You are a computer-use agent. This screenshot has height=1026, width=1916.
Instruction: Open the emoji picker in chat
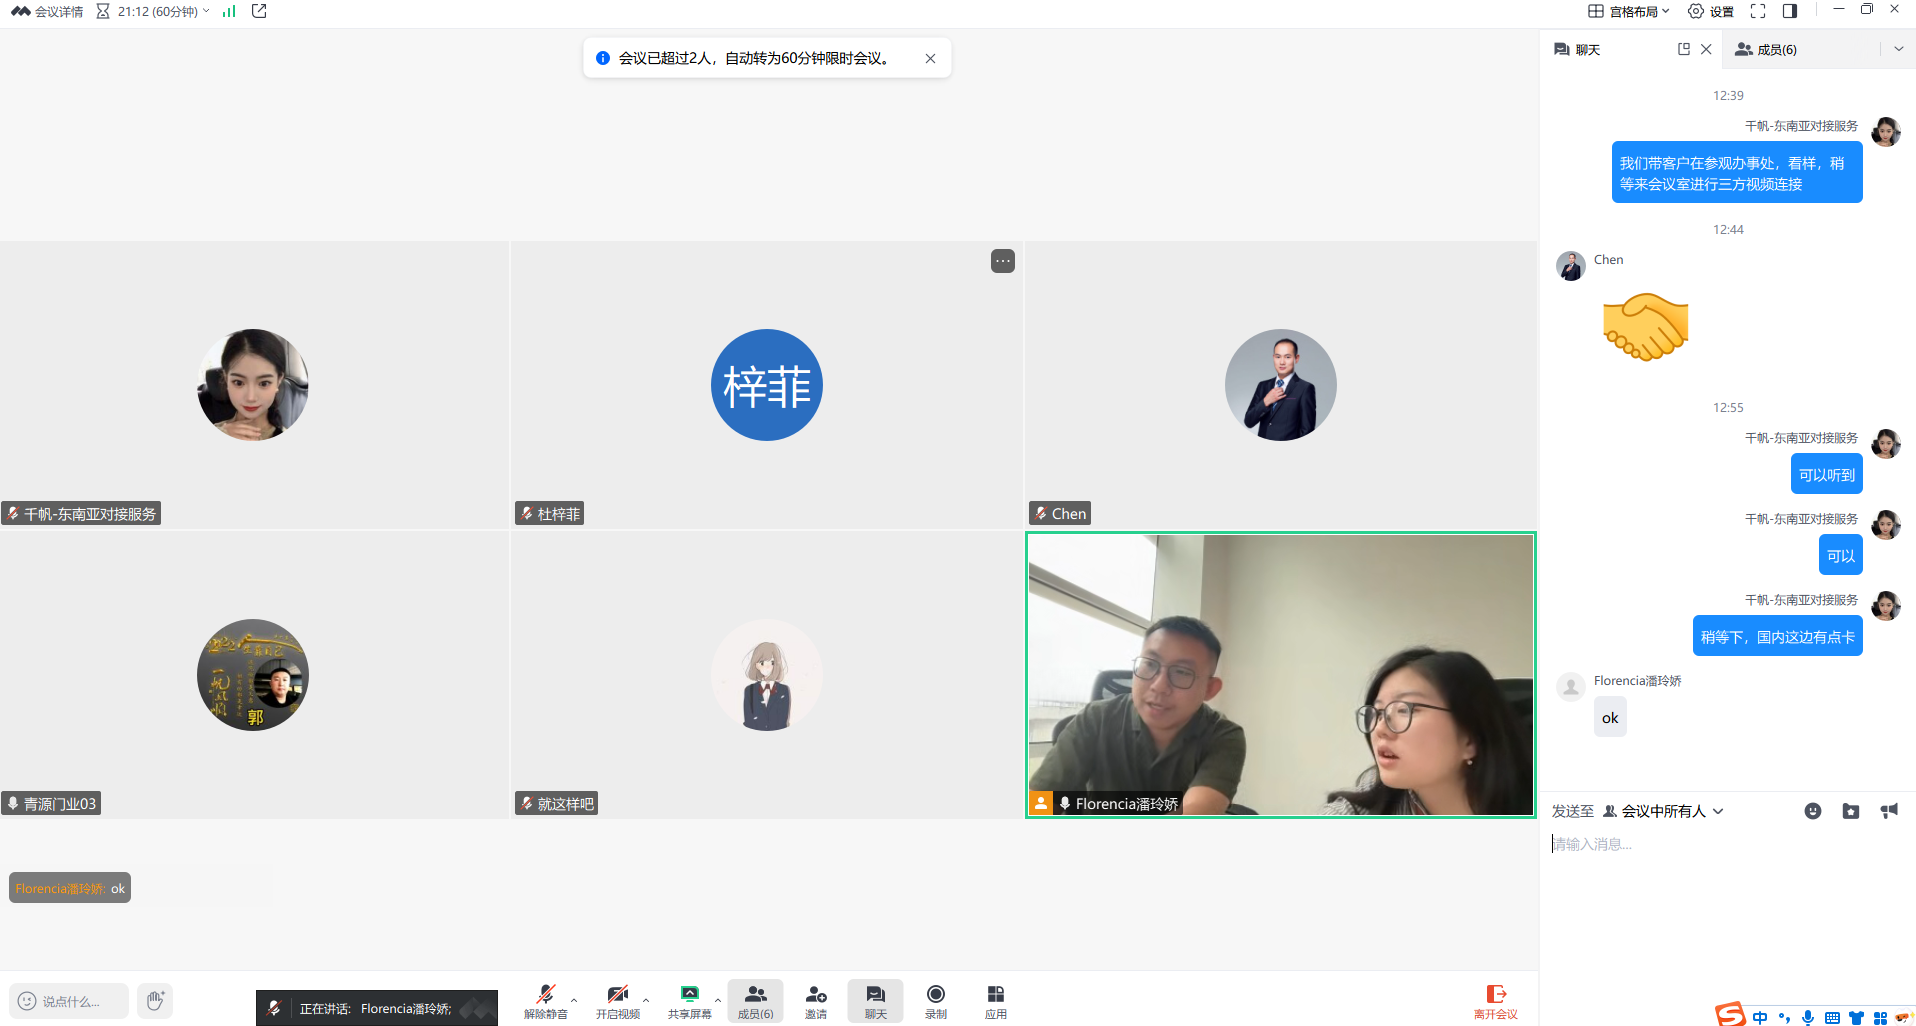pos(1812,811)
